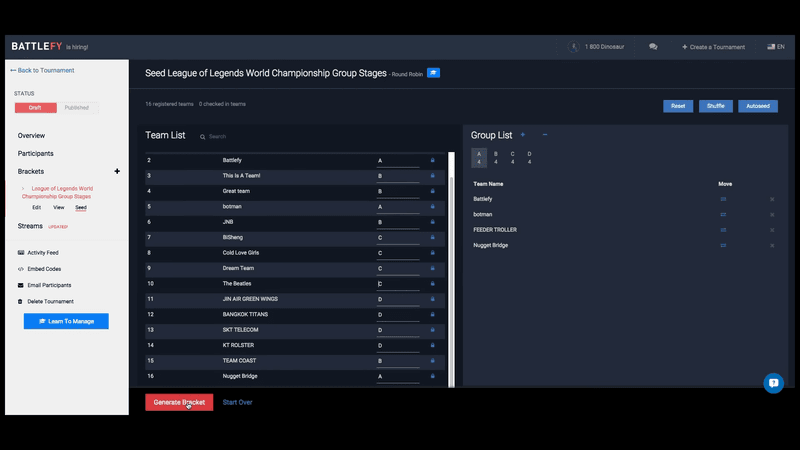Lock the BiSheng team seed
This screenshot has height=450, width=800.
(x=433, y=237)
